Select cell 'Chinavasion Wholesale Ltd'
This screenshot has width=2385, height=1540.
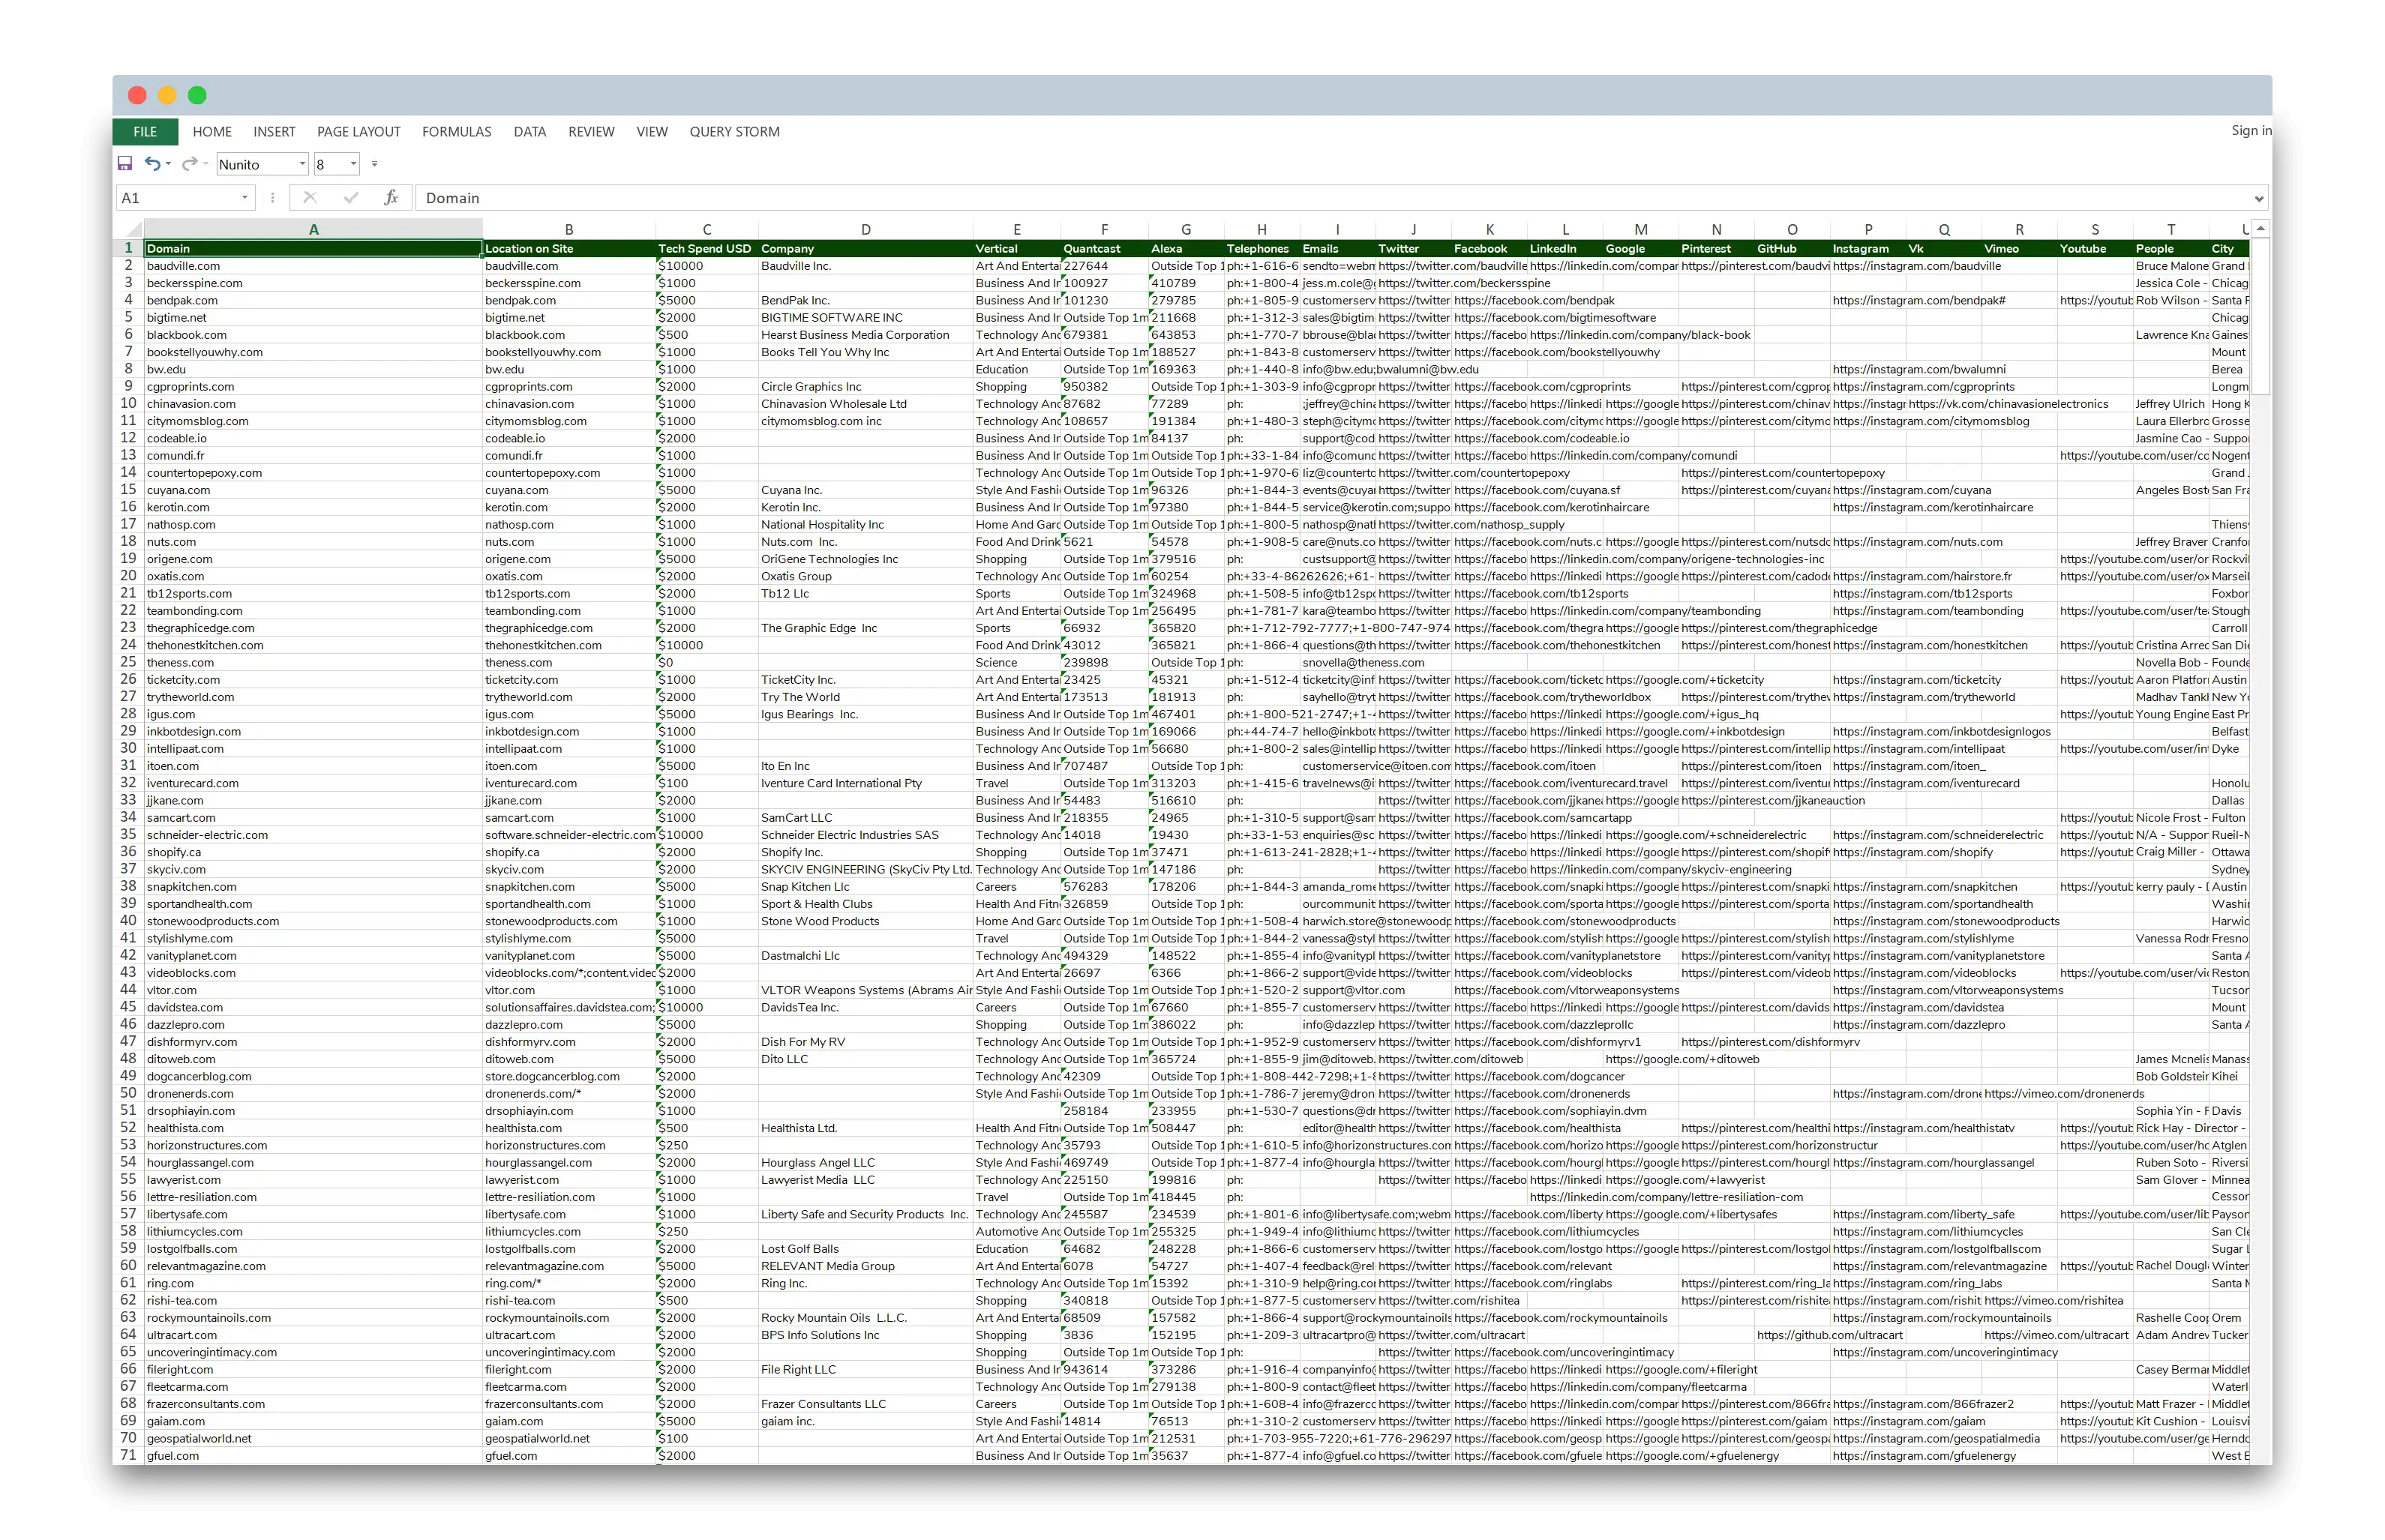(865, 404)
